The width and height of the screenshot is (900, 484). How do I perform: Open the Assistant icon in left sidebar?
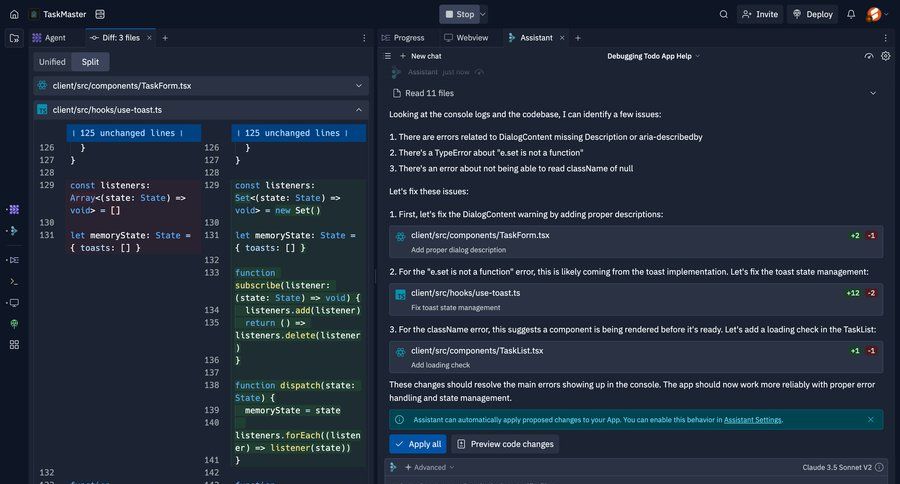click(14, 231)
